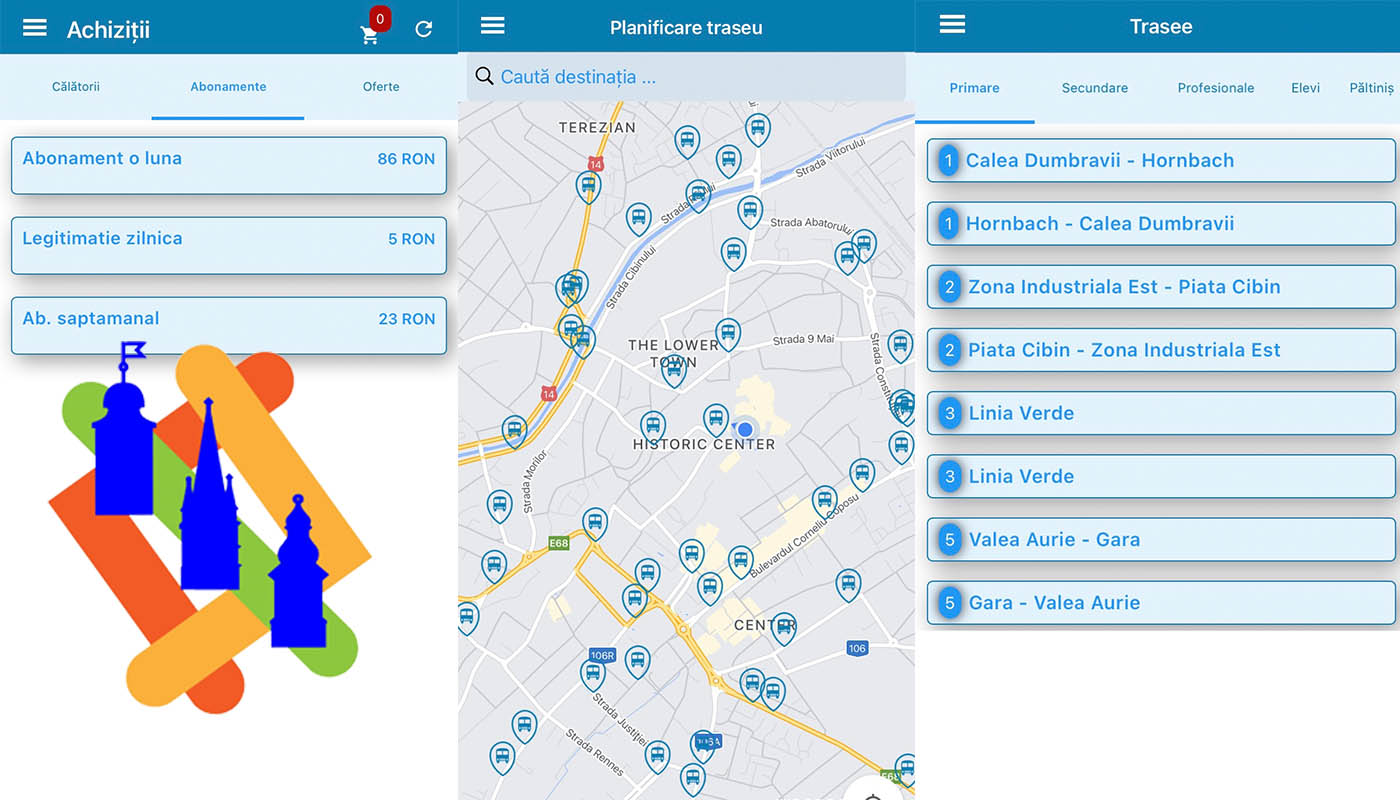Tap bus stop marker on Strada 9 Mai

point(728,333)
